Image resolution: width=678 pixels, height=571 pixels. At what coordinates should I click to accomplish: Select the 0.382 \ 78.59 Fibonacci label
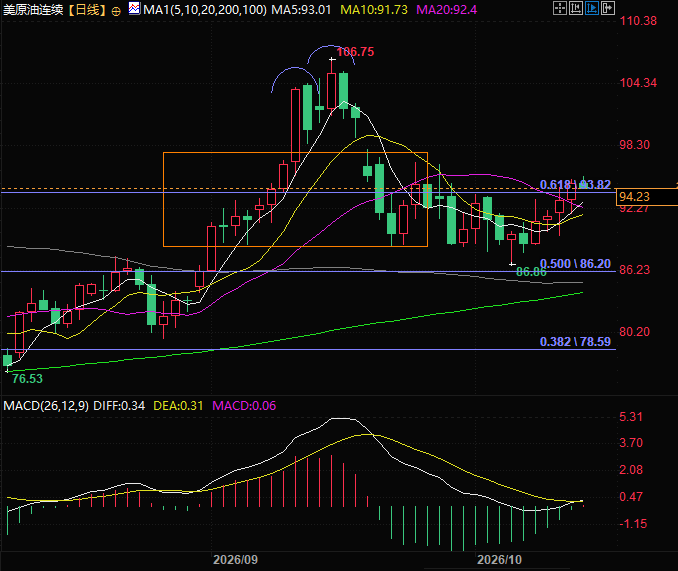point(575,342)
